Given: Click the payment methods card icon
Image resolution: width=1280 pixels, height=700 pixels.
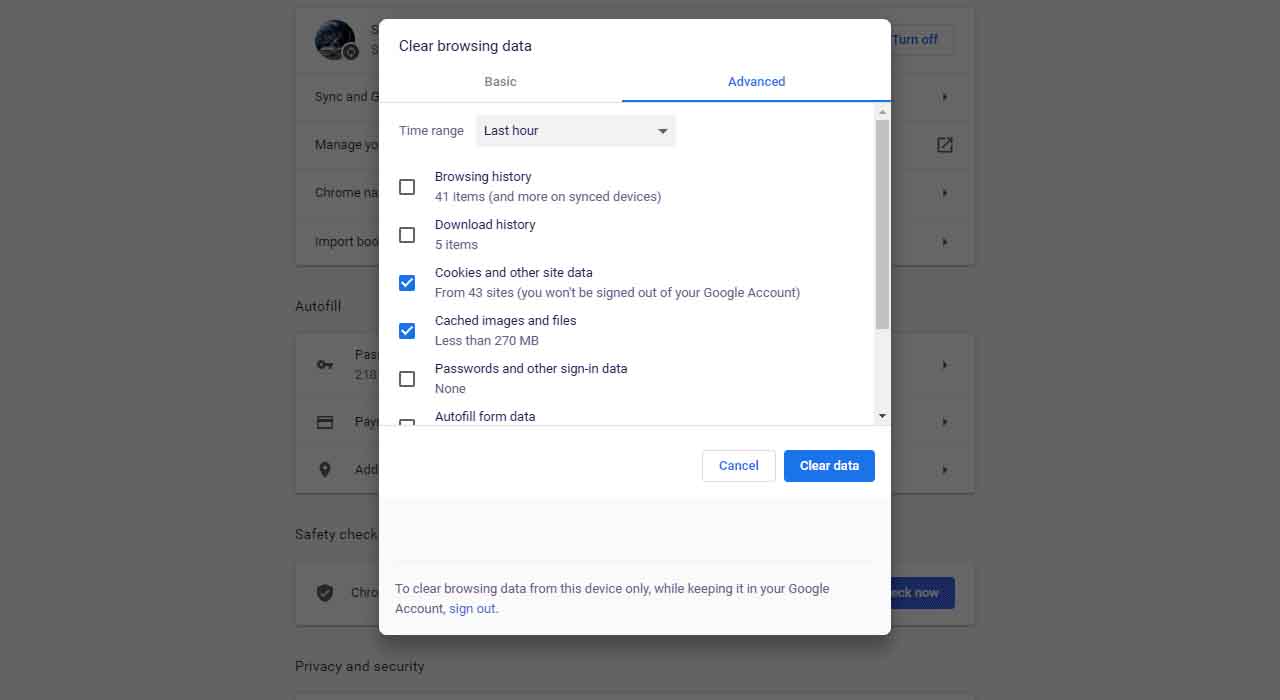Looking at the screenshot, I should click(325, 422).
